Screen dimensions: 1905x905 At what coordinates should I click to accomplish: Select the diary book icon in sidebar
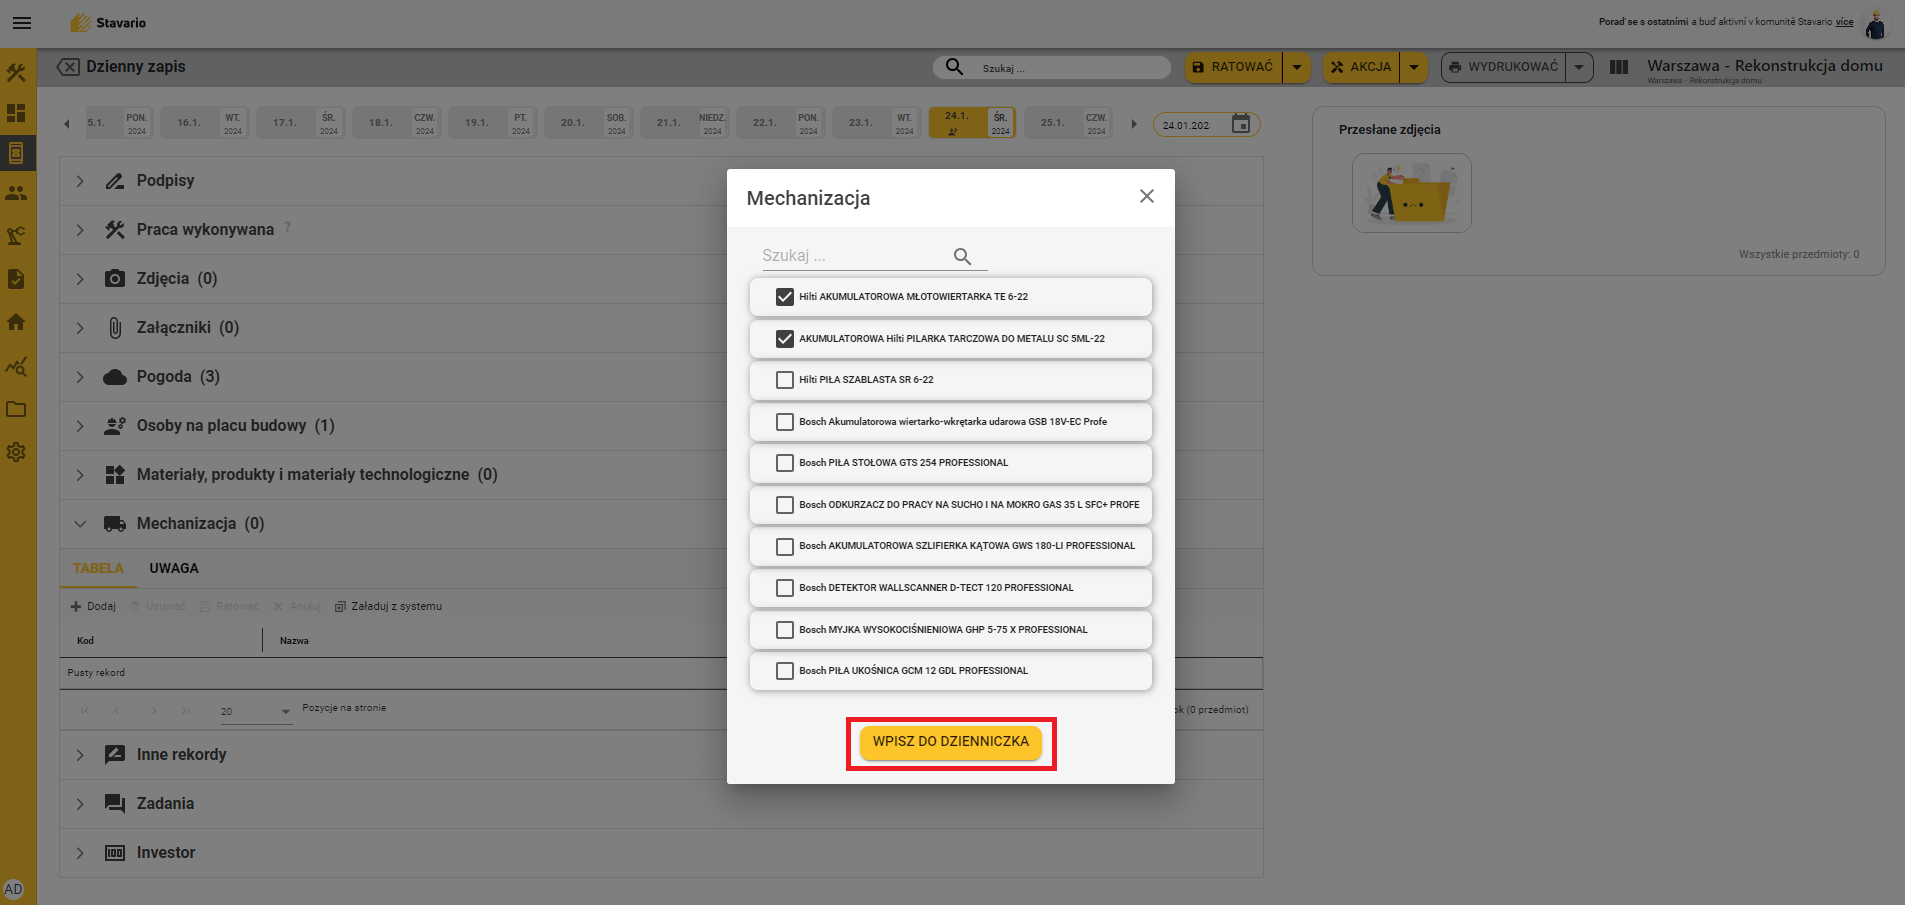tap(16, 153)
